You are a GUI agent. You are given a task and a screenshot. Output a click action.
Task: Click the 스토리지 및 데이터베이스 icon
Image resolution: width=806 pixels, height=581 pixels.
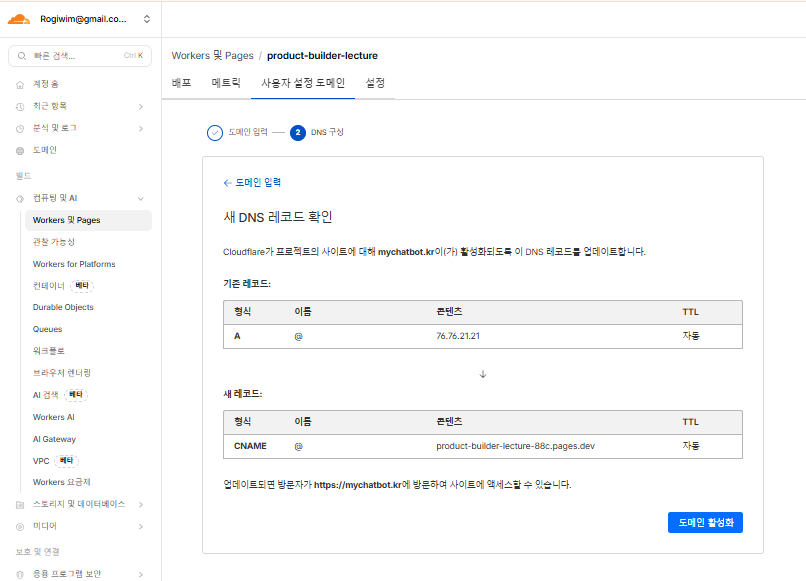coord(20,505)
